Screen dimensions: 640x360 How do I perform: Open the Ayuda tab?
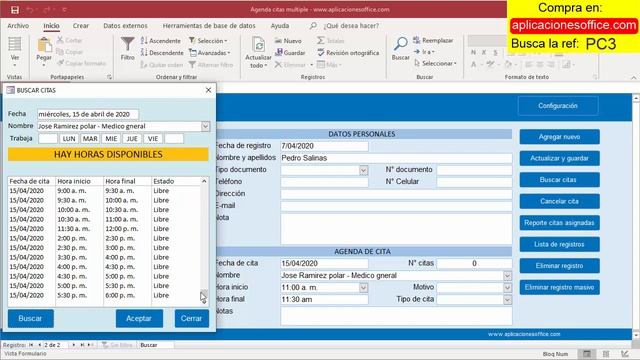pyautogui.click(x=280, y=26)
